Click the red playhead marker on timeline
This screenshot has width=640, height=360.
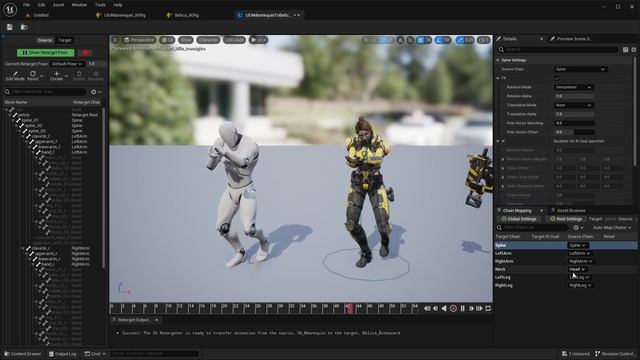[349, 308]
